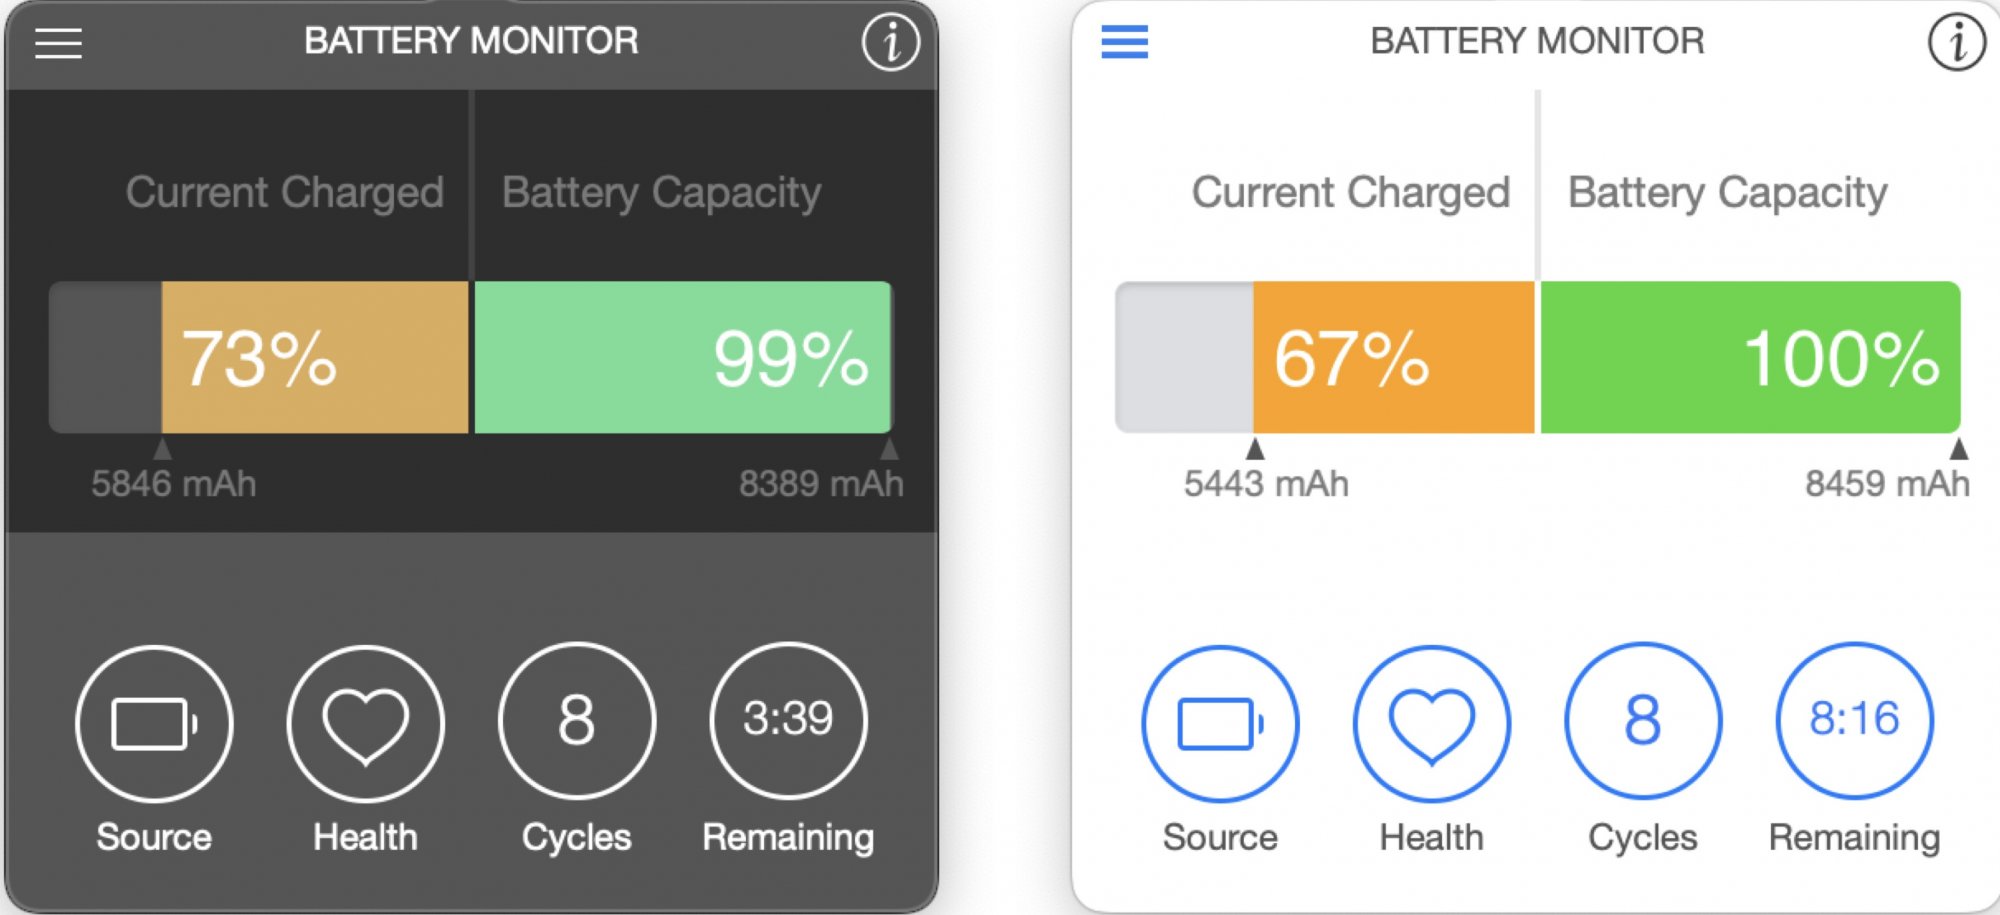Click the 5846 mAh charge label
Image resolution: width=2000 pixels, height=915 pixels.
pos(174,484)
